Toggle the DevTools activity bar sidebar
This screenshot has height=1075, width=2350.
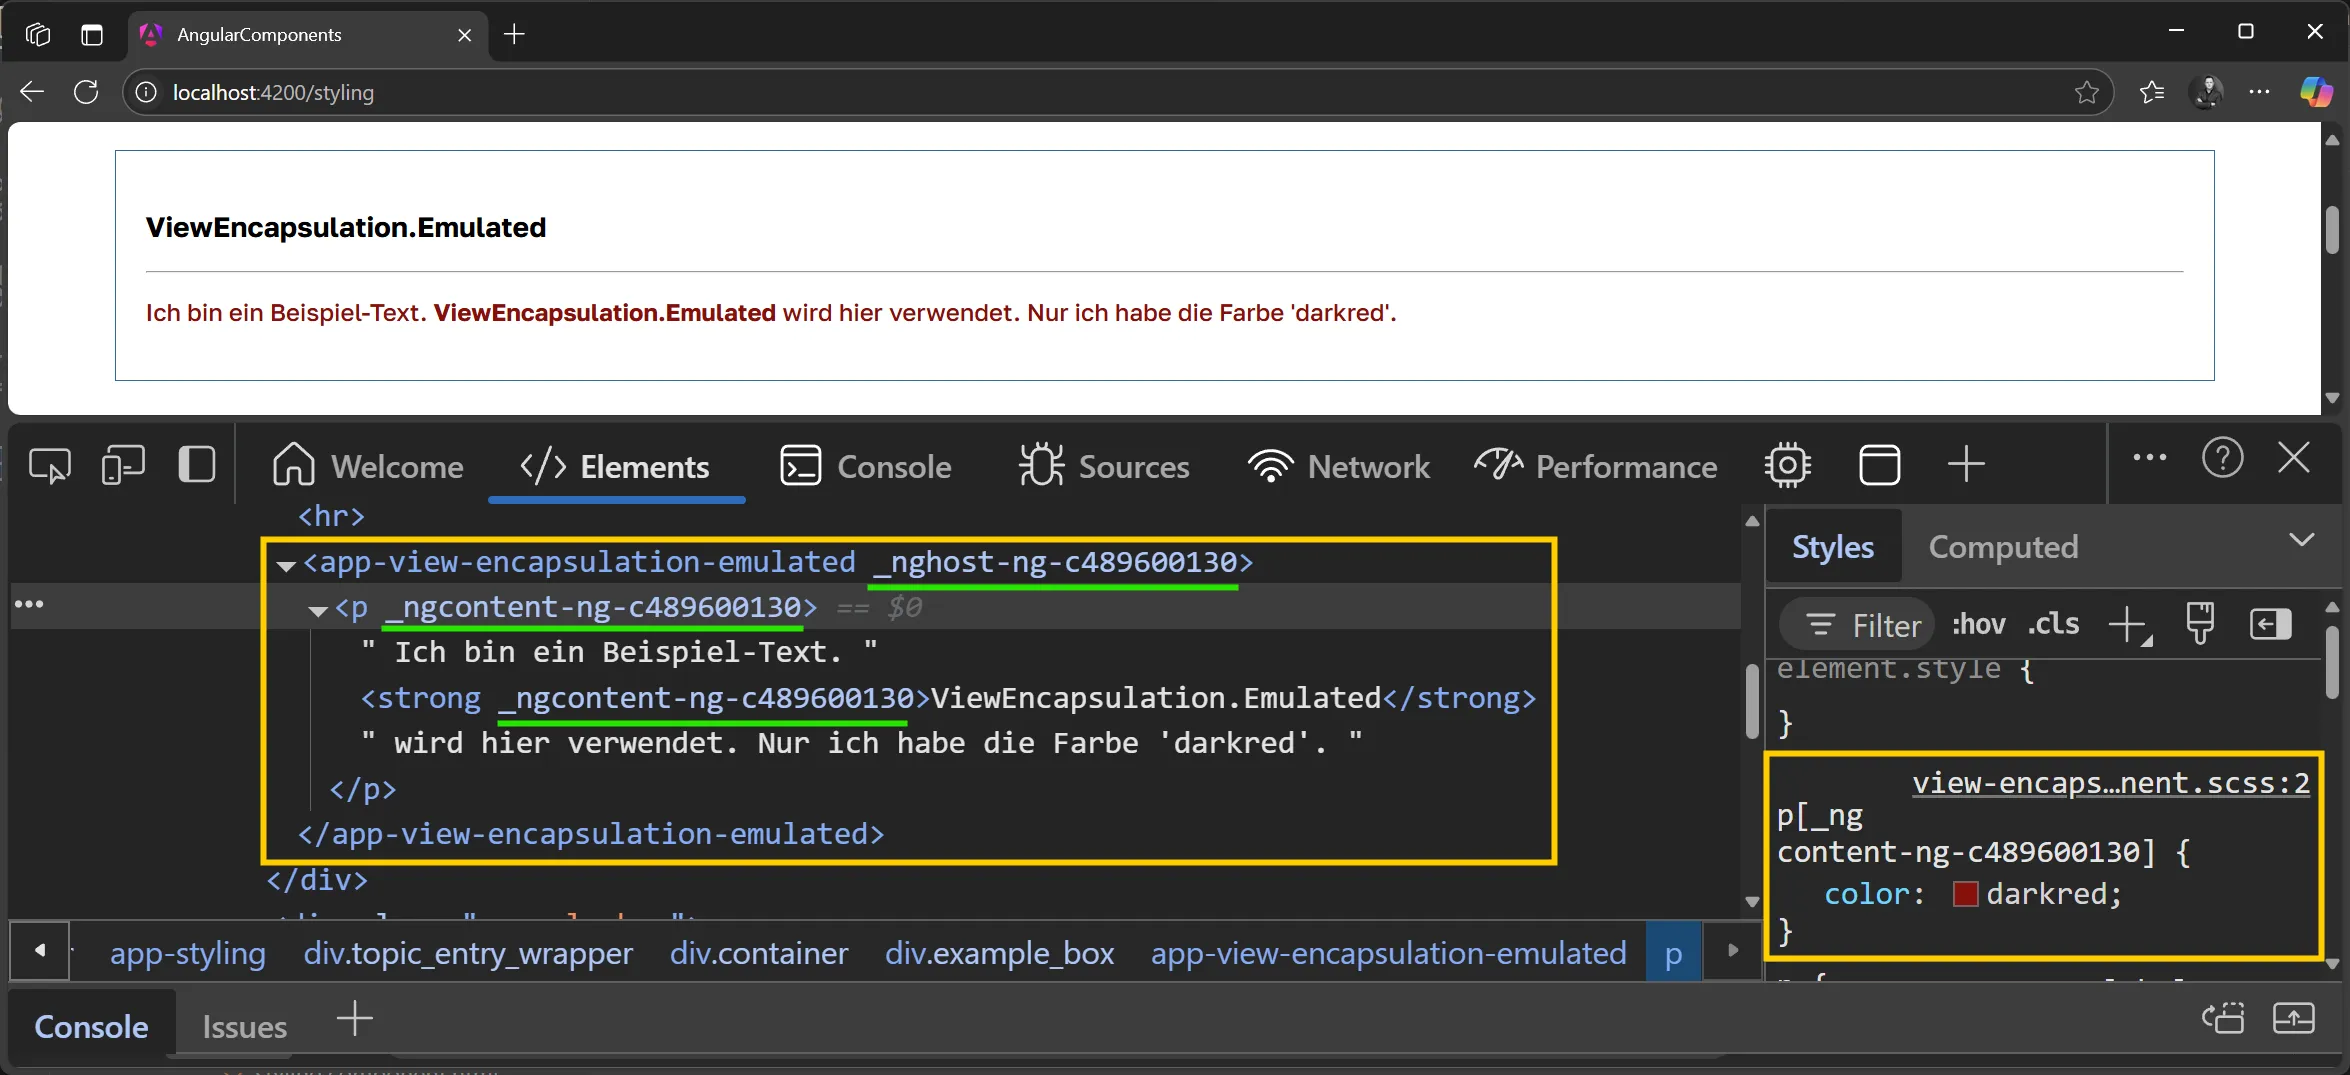[x=197, y=465]
